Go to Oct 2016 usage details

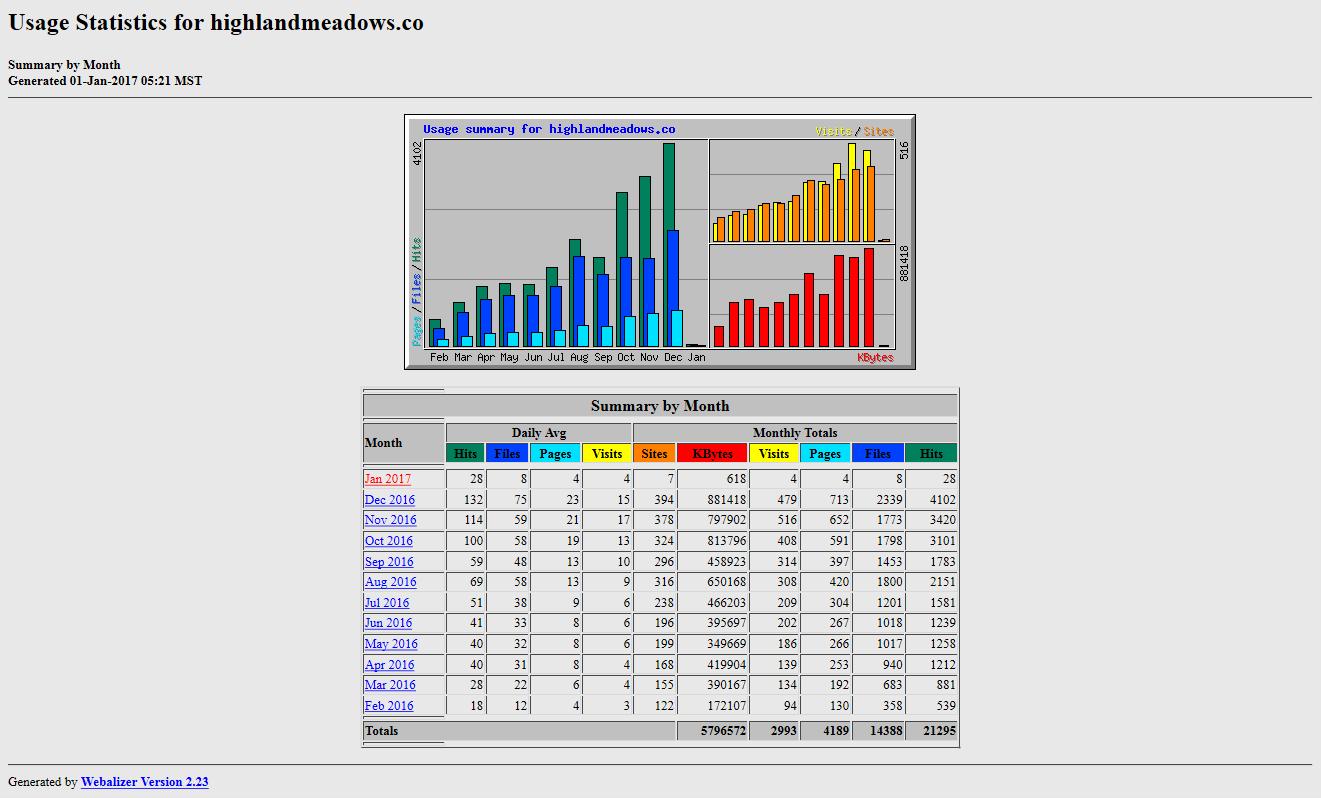[388, 541]
